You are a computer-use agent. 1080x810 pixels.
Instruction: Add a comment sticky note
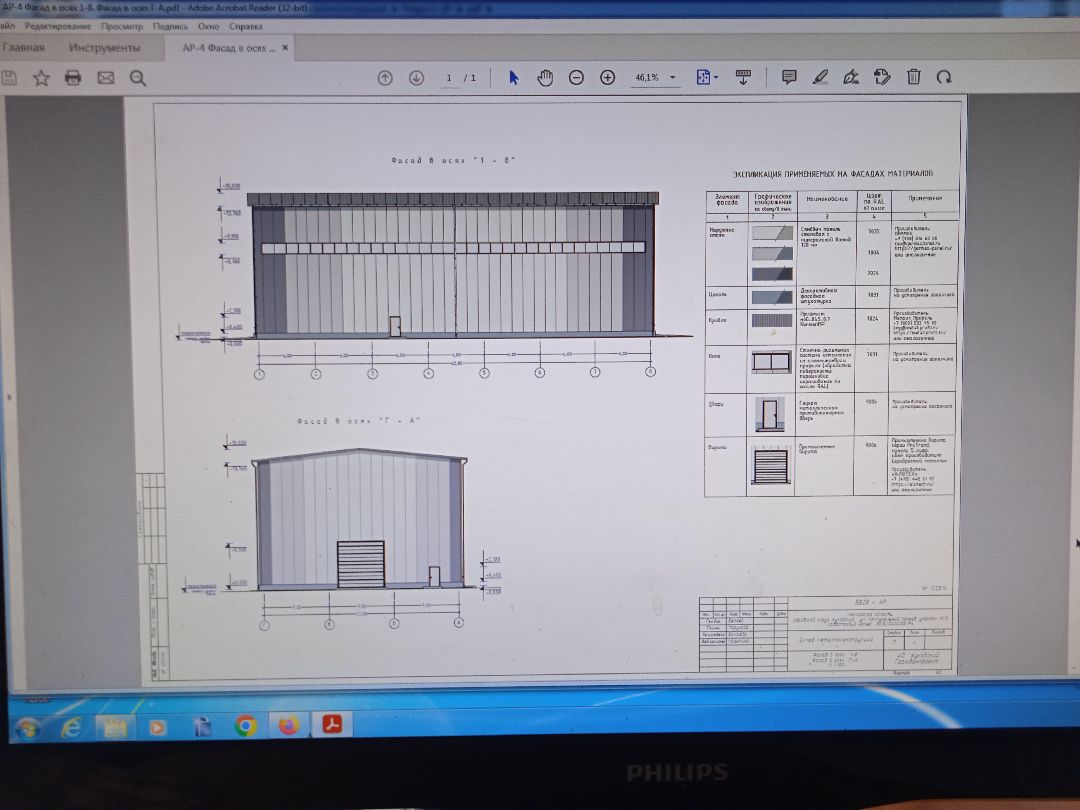coord(789,78)
